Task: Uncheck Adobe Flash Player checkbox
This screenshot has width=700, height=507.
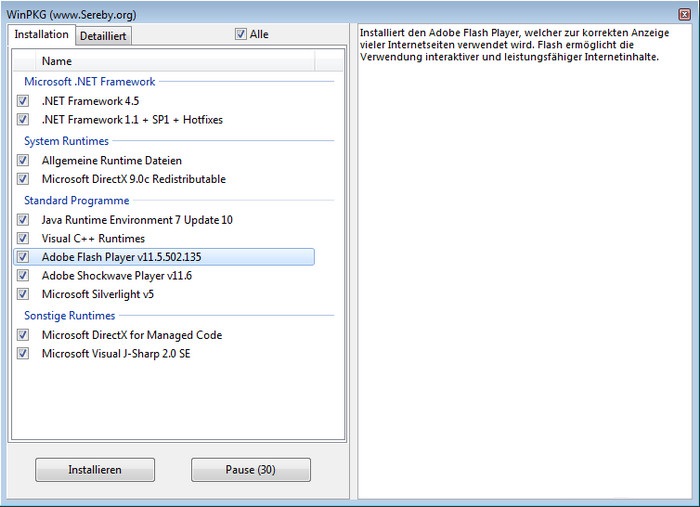Action: coord(23,257)
